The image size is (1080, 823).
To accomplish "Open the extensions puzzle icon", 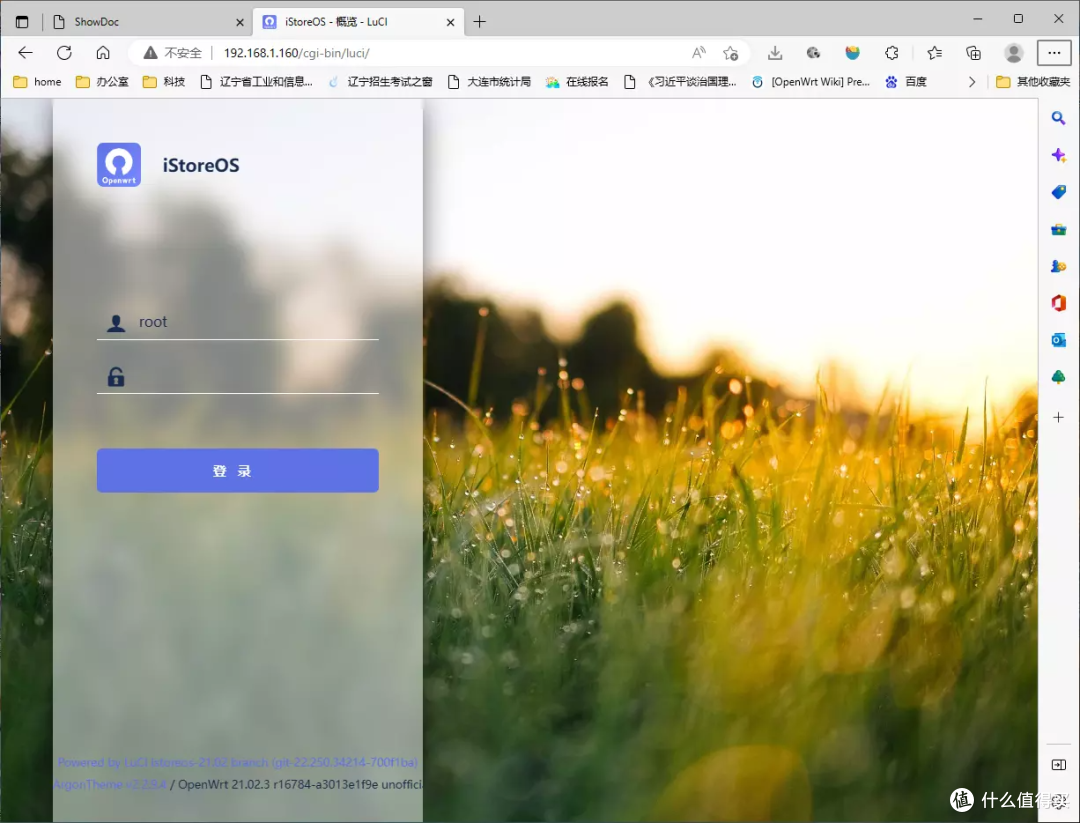I will (x=891, y=53).
